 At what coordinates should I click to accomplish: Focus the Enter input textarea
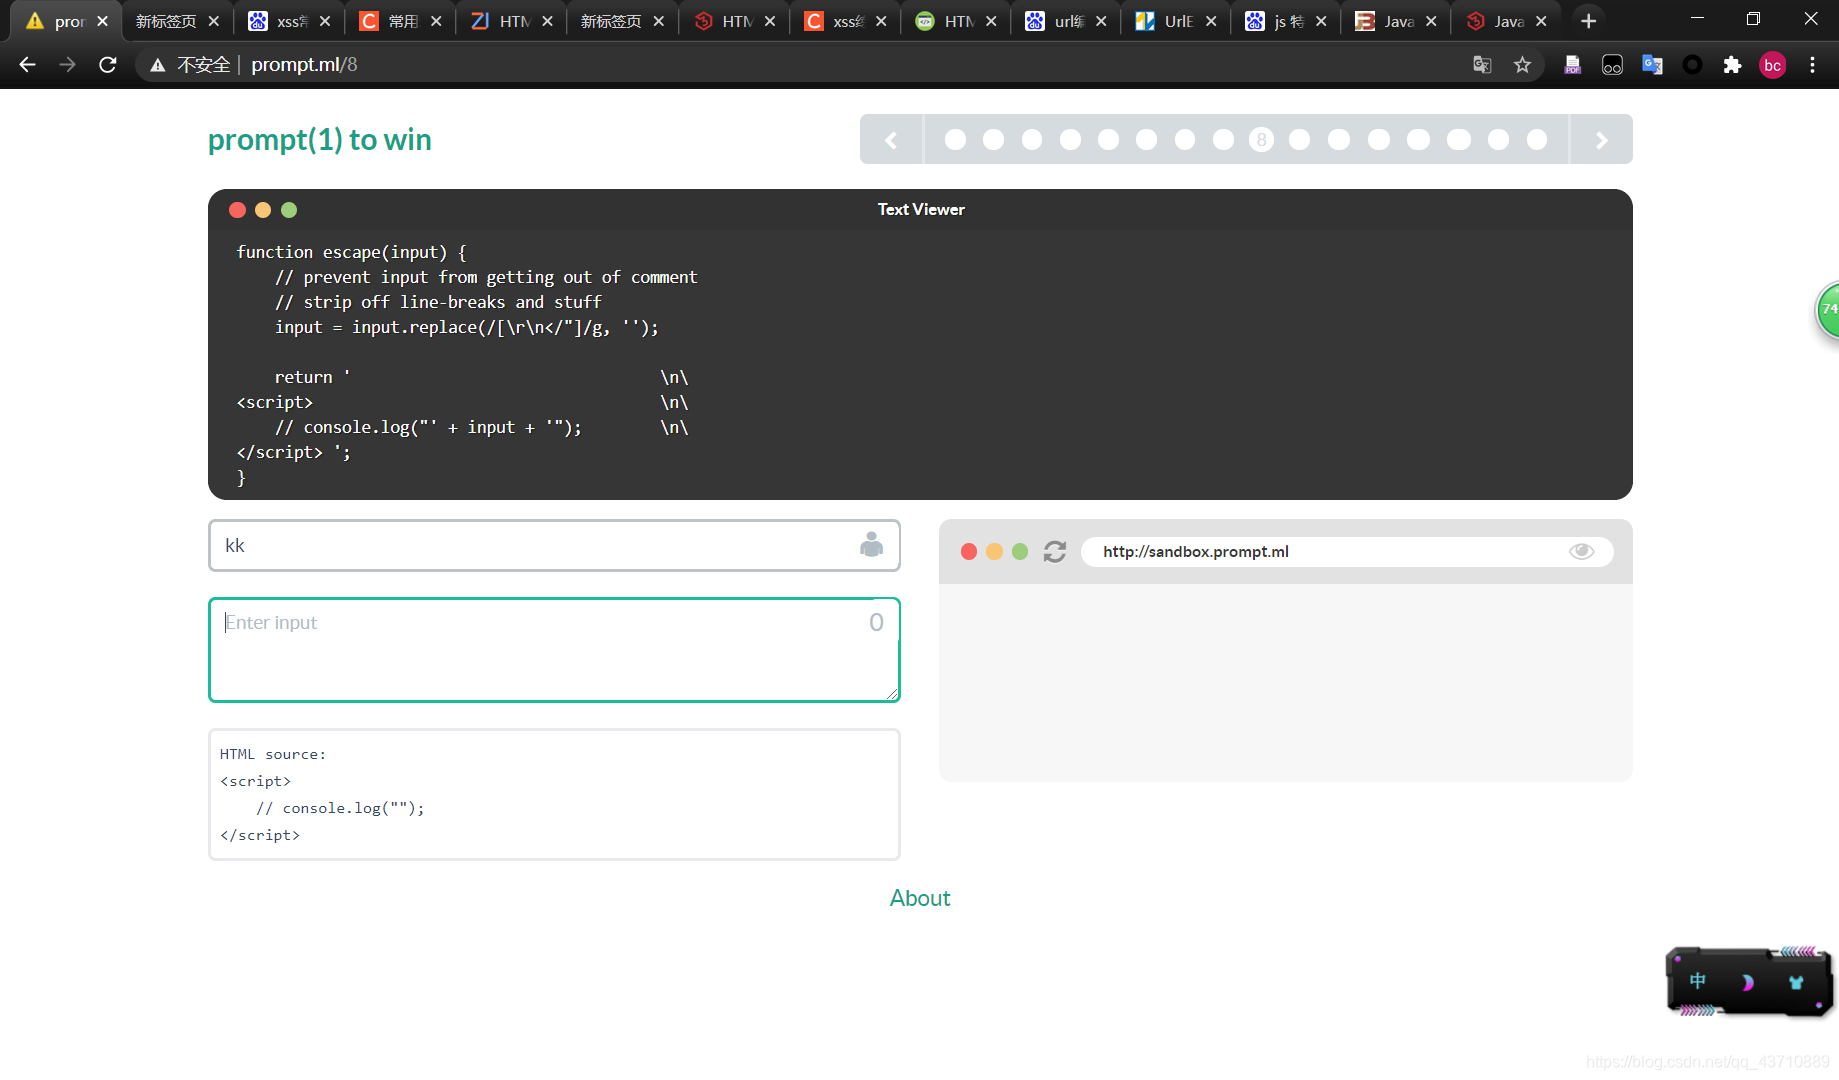tap(554, 650)
